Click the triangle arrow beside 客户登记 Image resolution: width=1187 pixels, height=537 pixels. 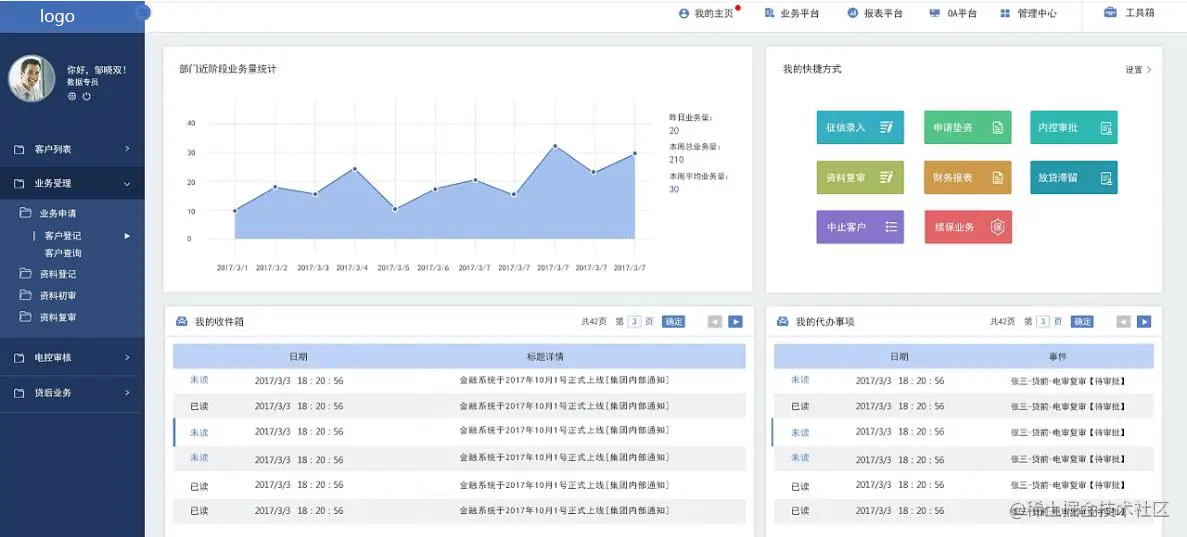tap(127, 236)
